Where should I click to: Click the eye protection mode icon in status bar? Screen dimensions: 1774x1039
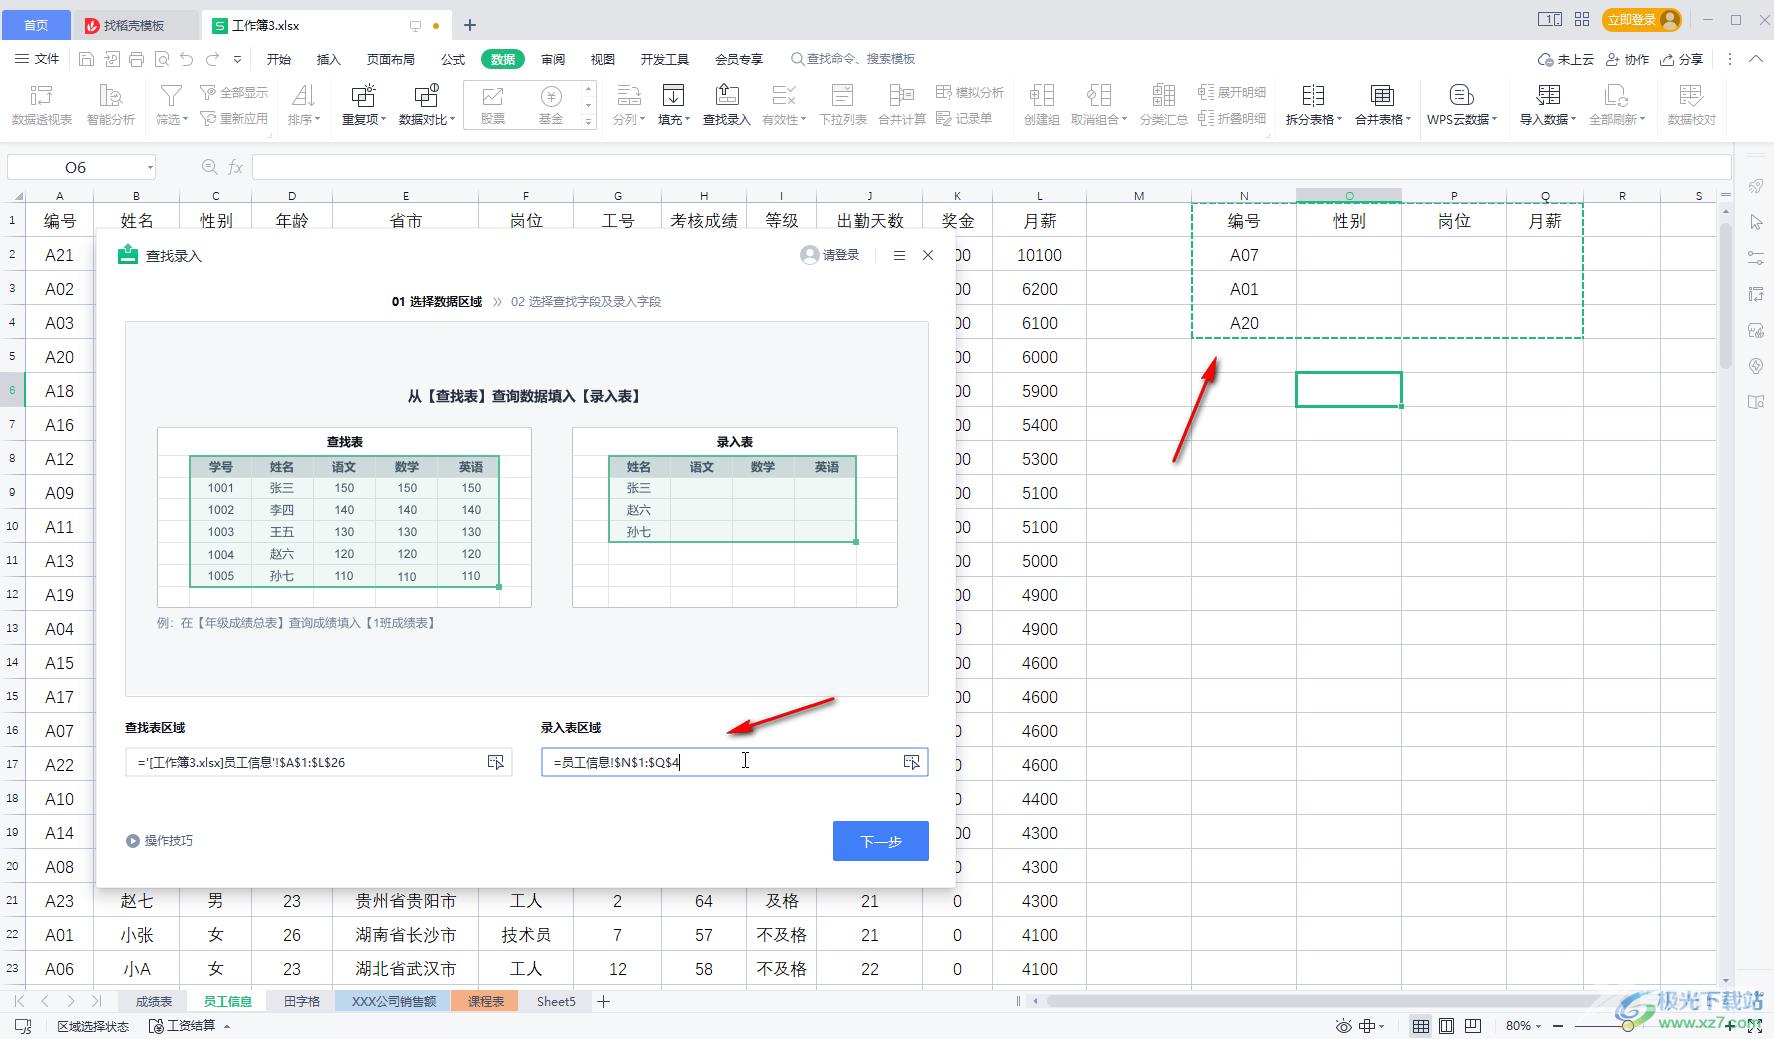tap(1344, 1026)
